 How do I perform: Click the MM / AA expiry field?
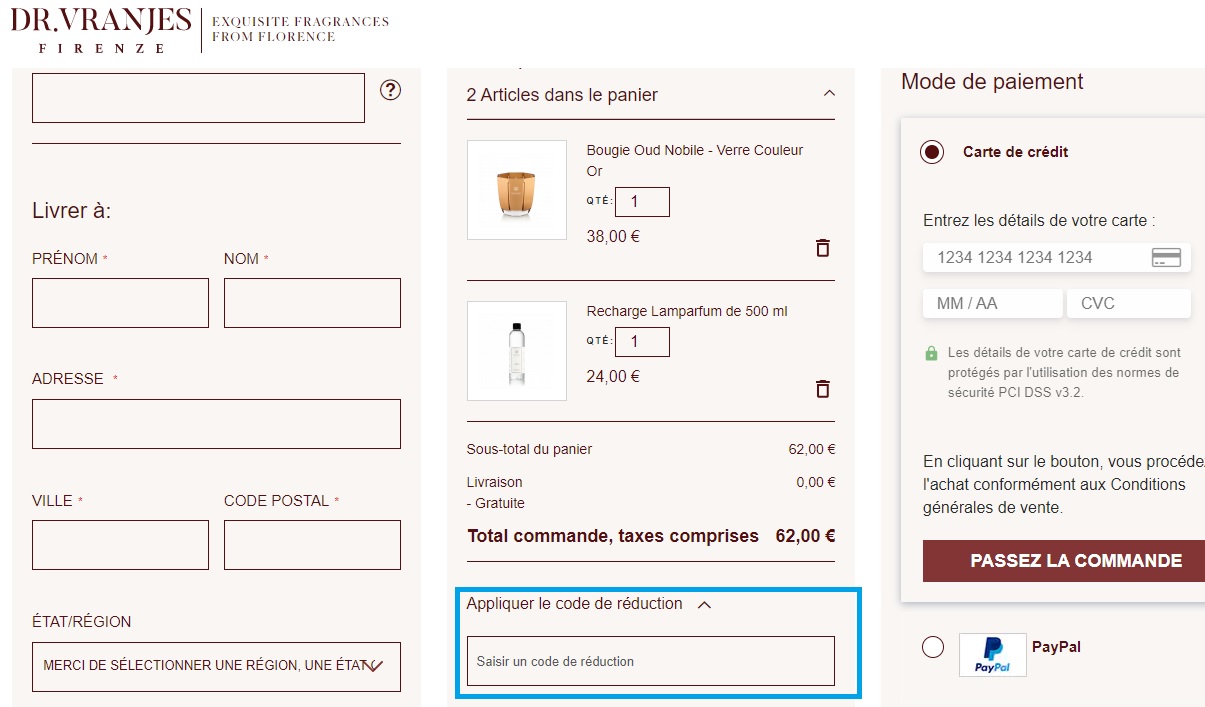992,303
